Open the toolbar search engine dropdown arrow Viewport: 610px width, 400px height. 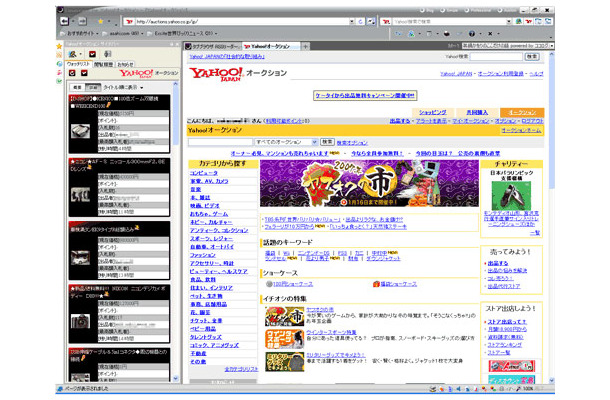509,21
